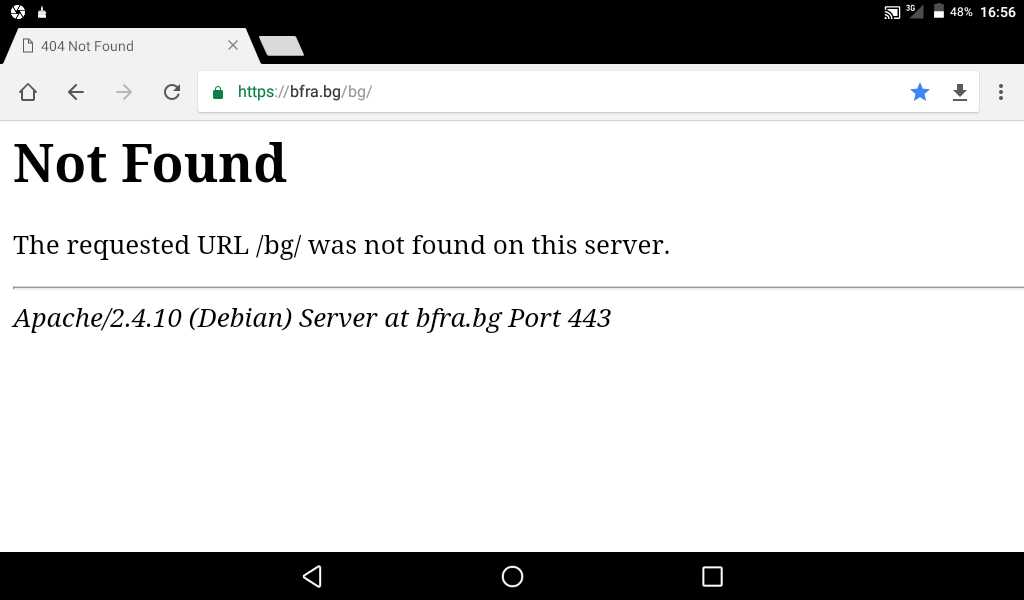The height and width of the screenshot is (600, 1024).
Task: Tap the Android home circle button
Action: coord(512,576)
